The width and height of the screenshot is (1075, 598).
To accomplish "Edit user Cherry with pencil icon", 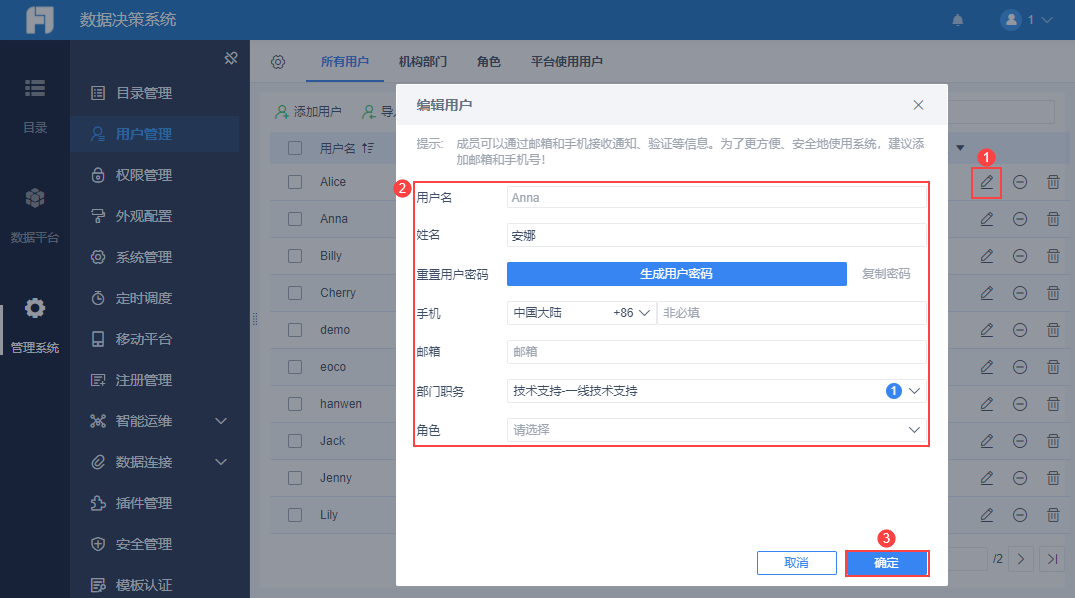I will (x=987, y=294).
